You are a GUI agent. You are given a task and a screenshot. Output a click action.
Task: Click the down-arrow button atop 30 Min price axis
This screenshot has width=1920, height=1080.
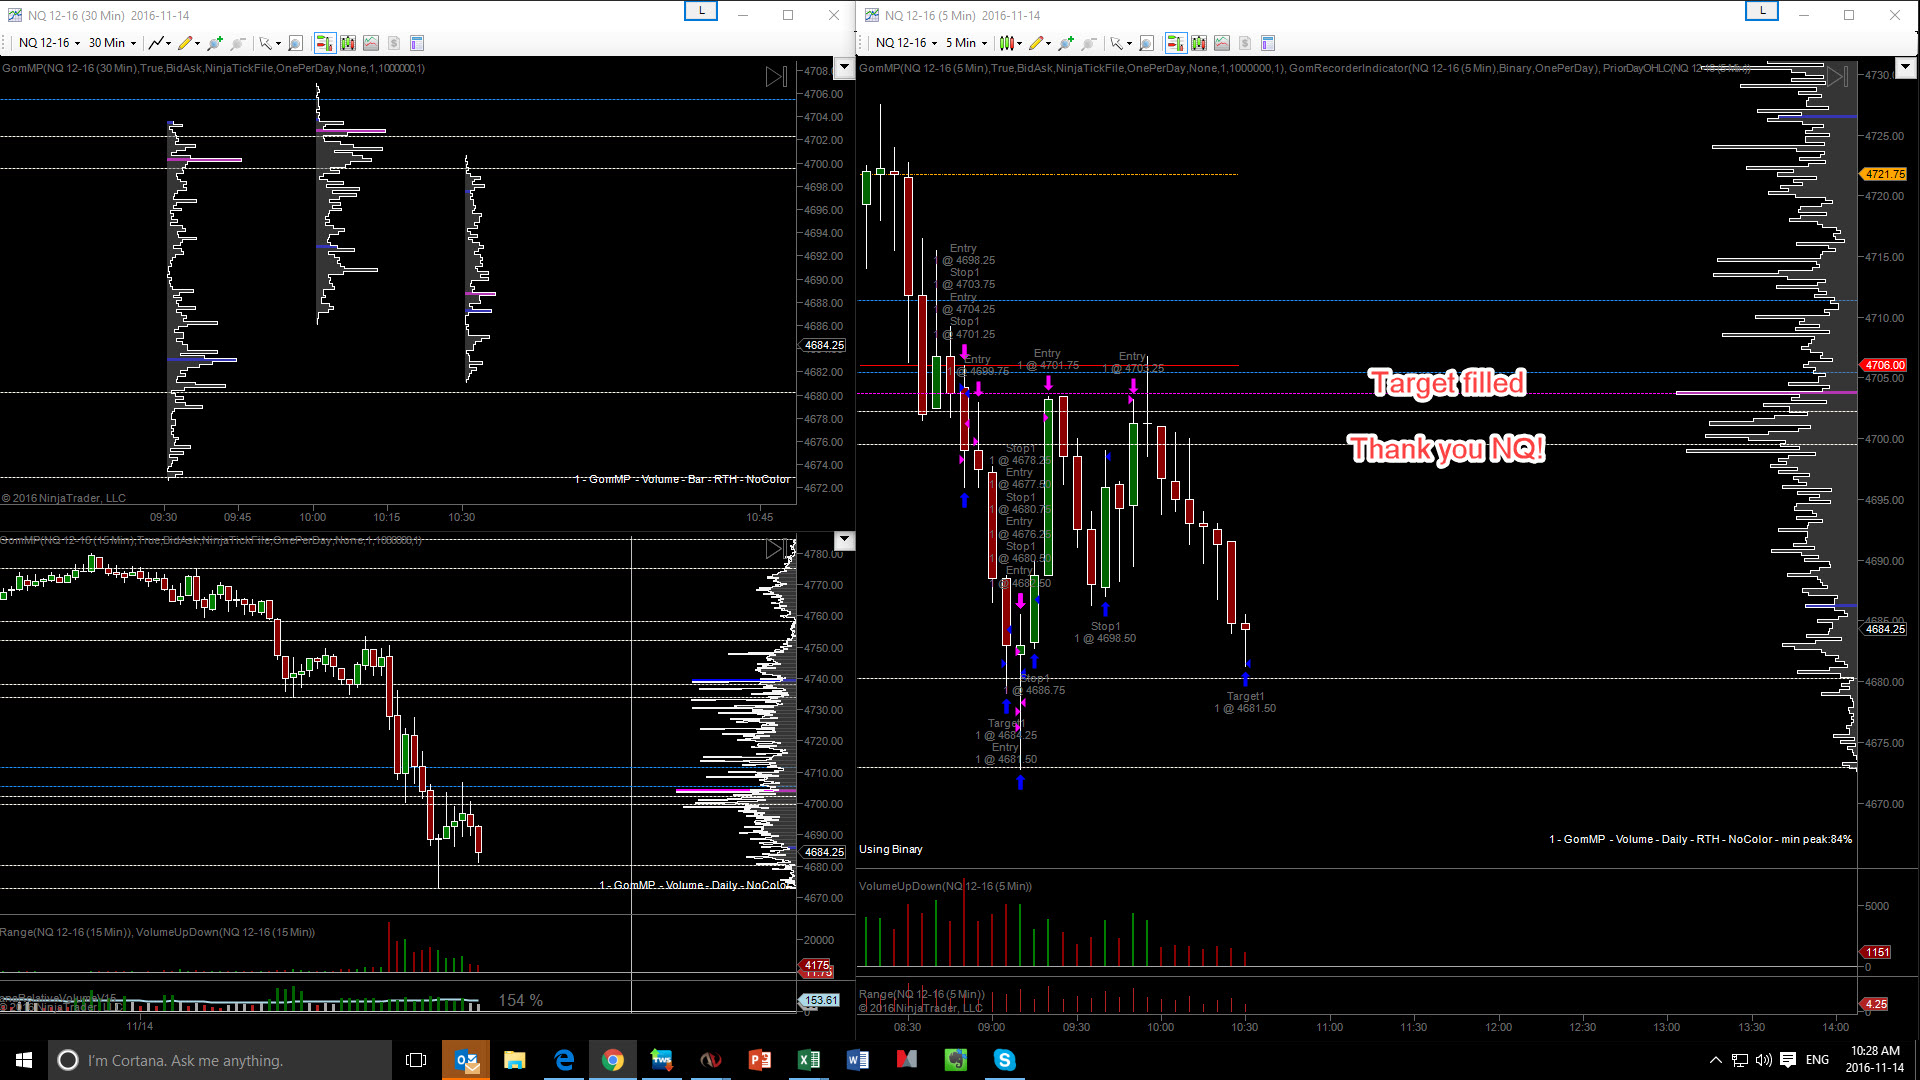[844, 68]
